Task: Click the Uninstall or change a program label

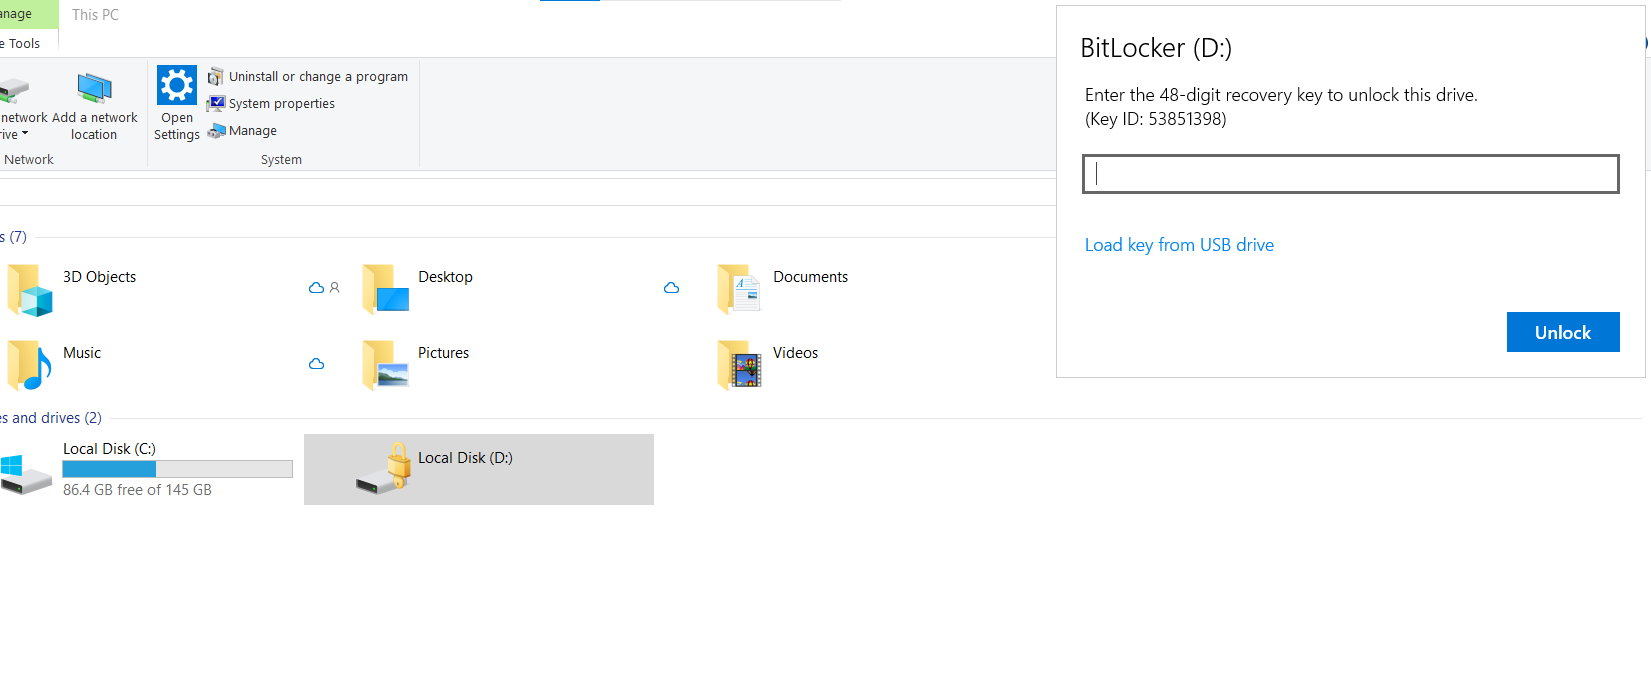Action: [318, 76]
